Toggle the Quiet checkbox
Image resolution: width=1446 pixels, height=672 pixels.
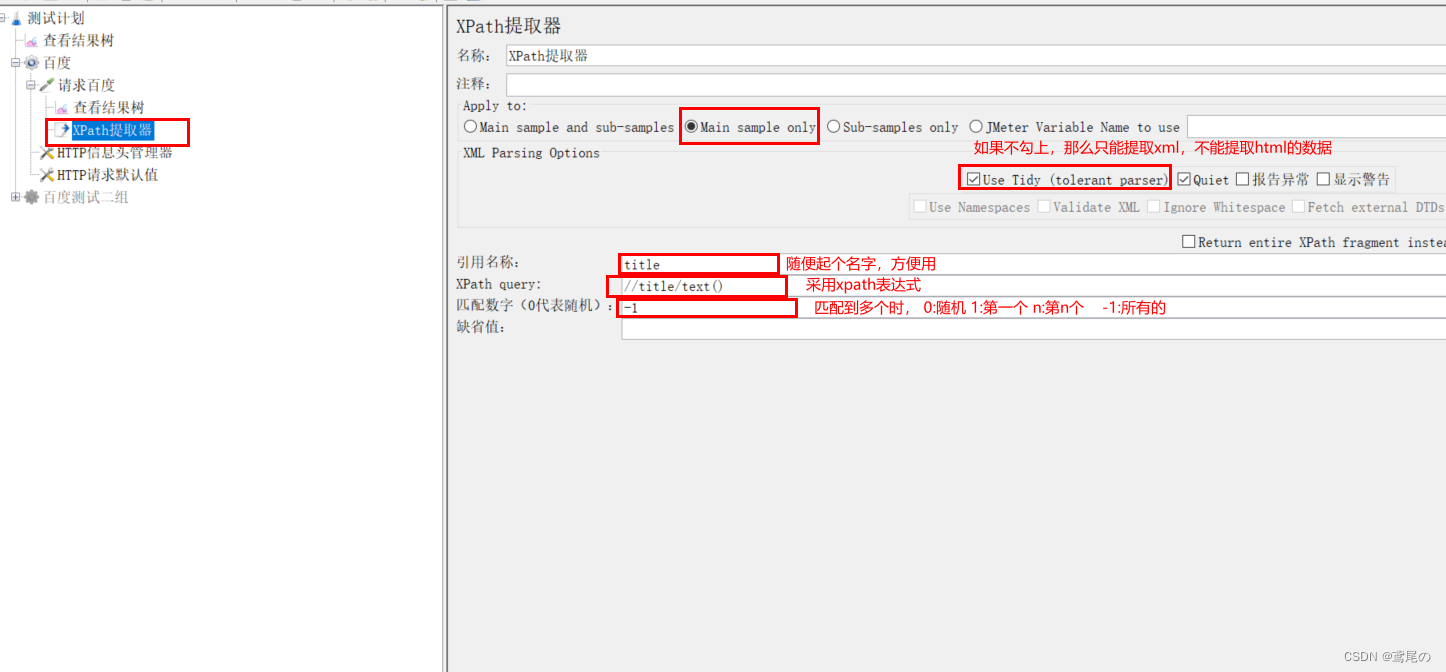coord(1184,180)
